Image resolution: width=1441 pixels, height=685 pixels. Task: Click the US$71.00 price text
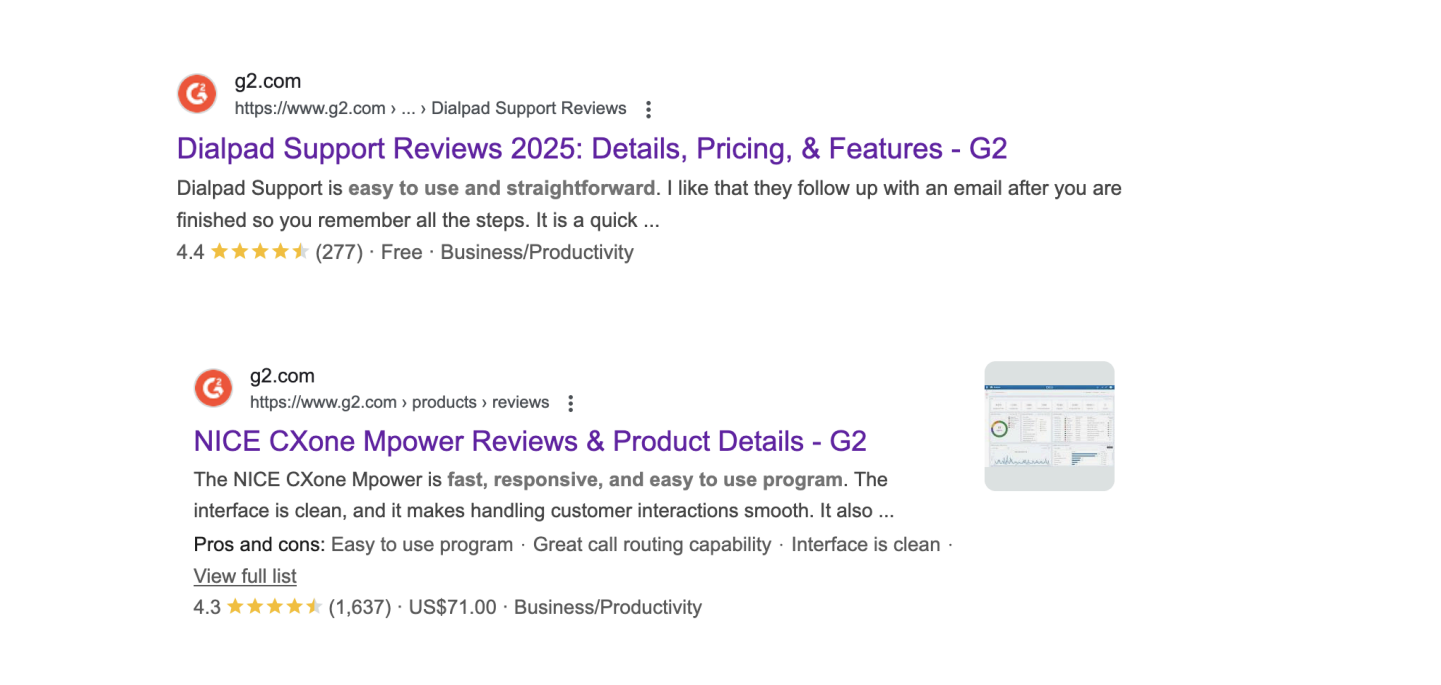451,606
